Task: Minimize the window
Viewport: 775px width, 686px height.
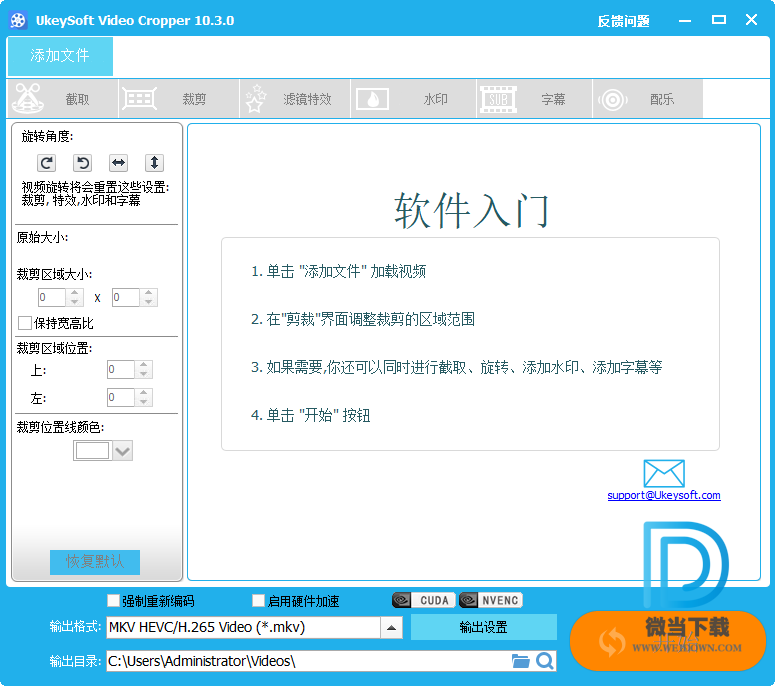Action: [685, 21]
